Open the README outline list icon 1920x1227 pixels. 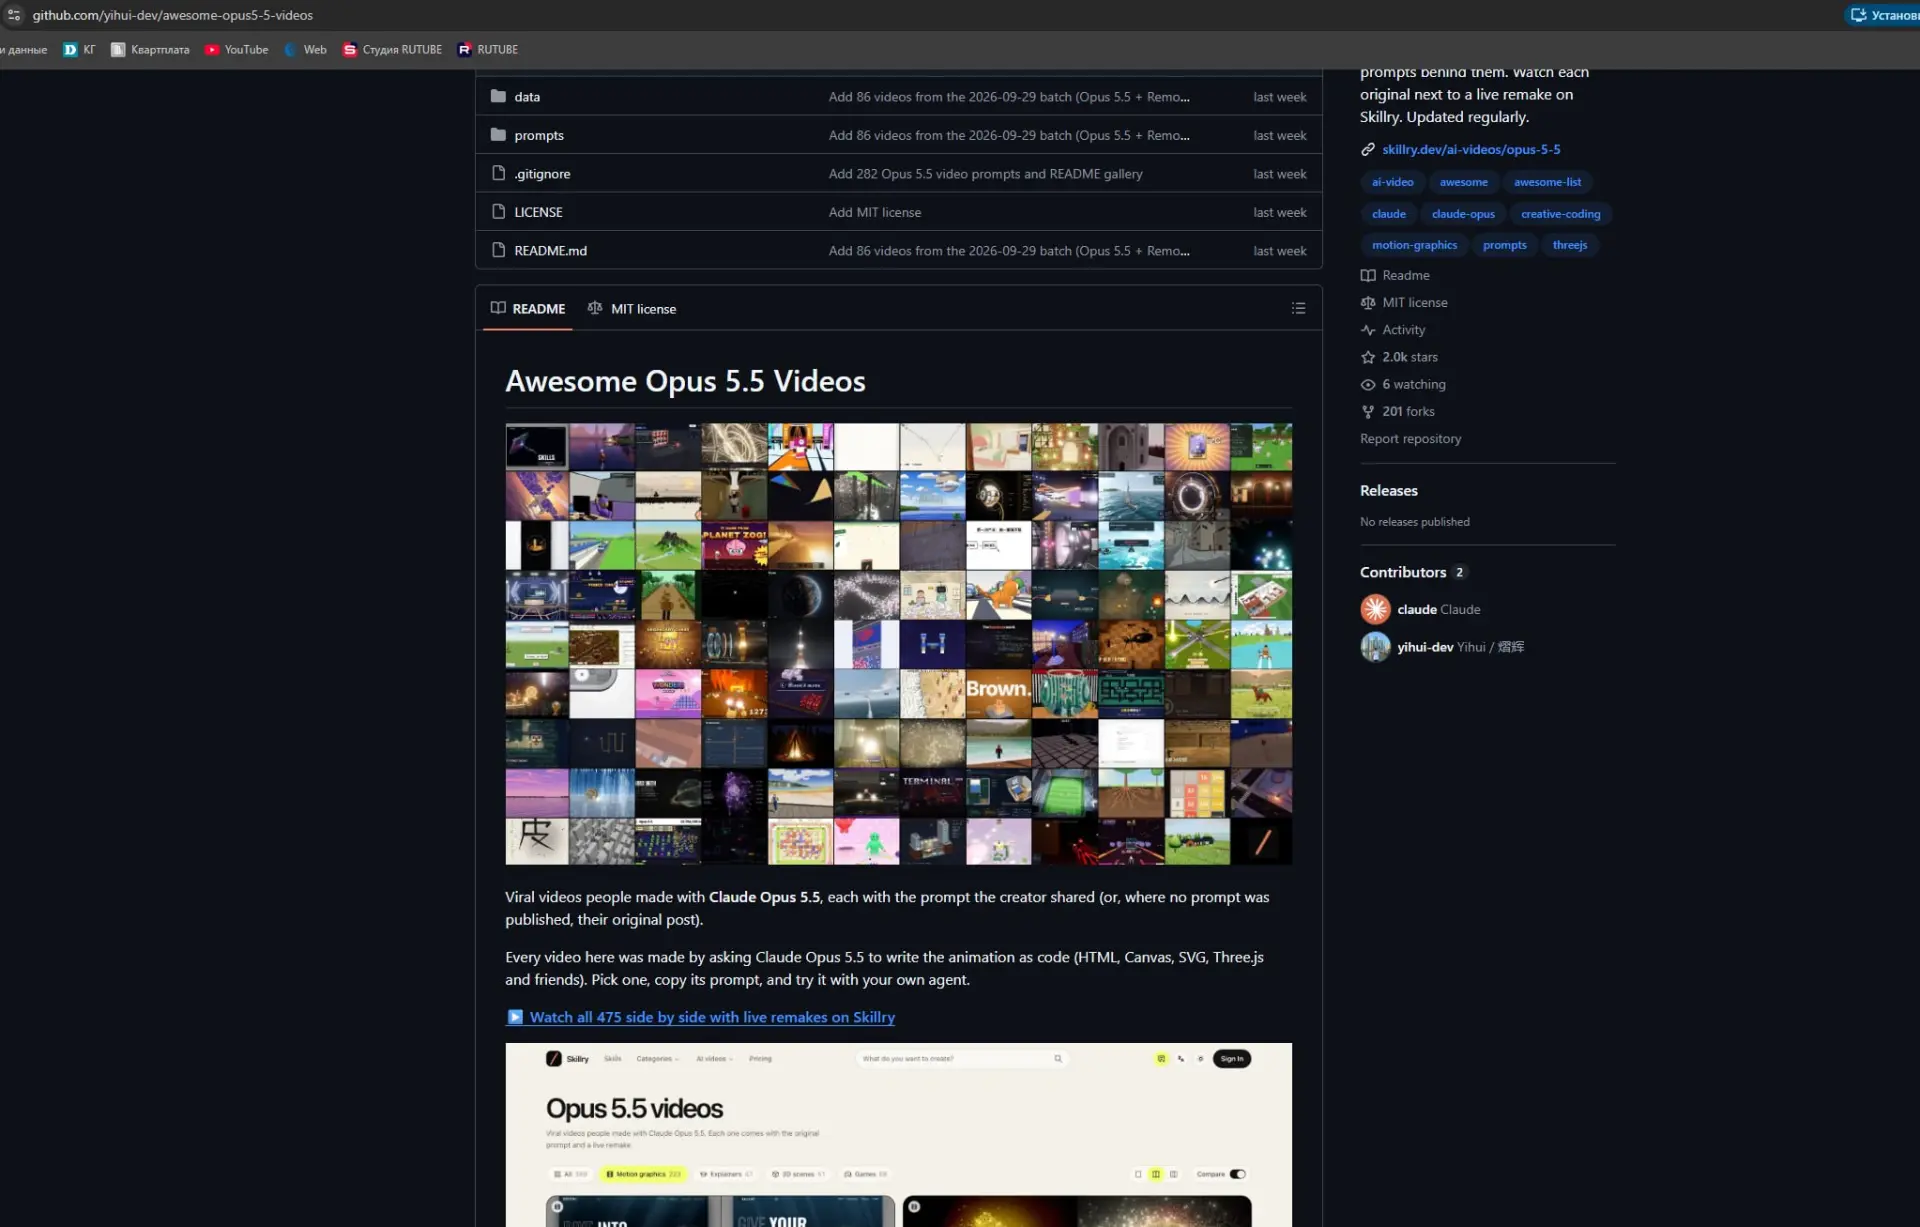pyautogui.click(x=1298, y=308)
